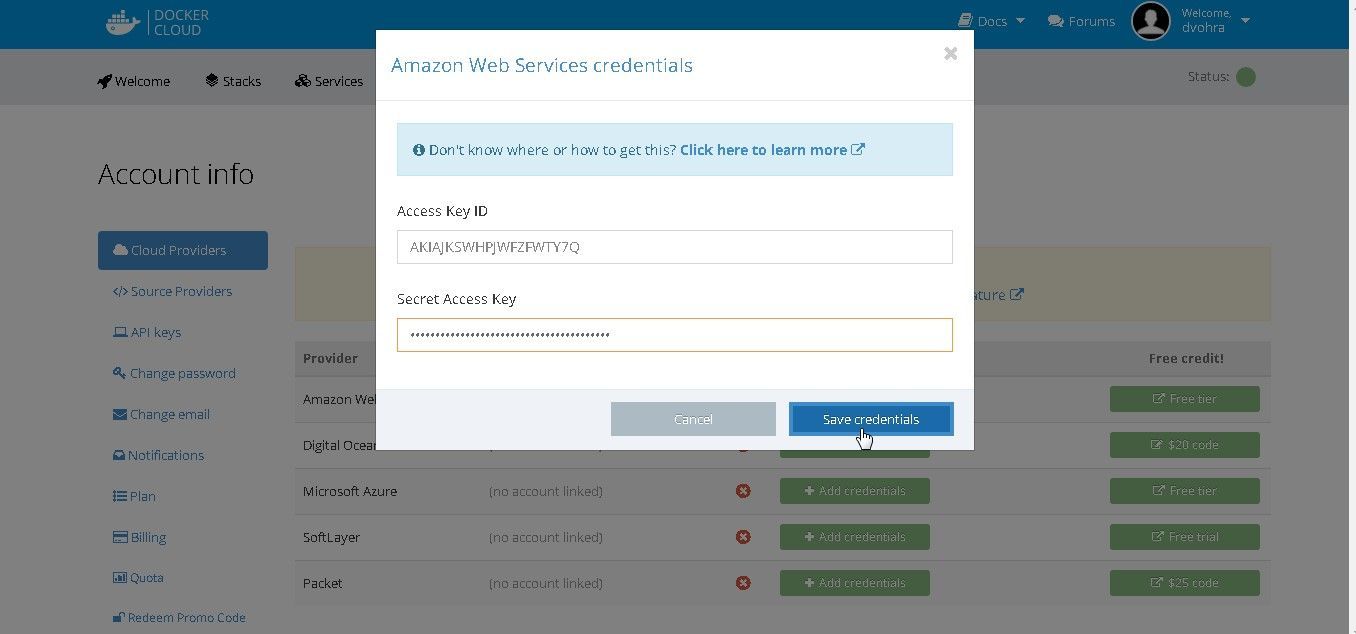1356x634 pixels.
Task: Click red unlinked icon for Packet
Action: (x=743, y=583)
